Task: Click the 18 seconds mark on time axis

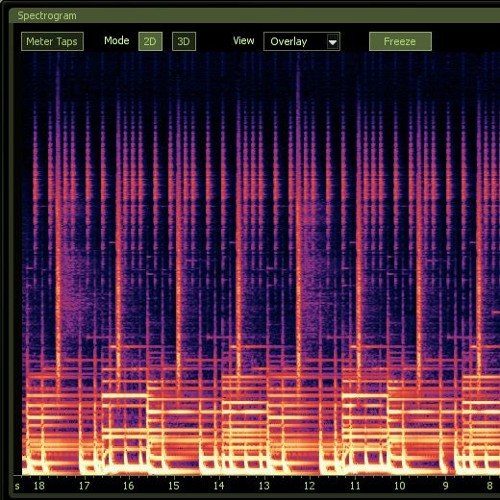Action: coord(39,486)
